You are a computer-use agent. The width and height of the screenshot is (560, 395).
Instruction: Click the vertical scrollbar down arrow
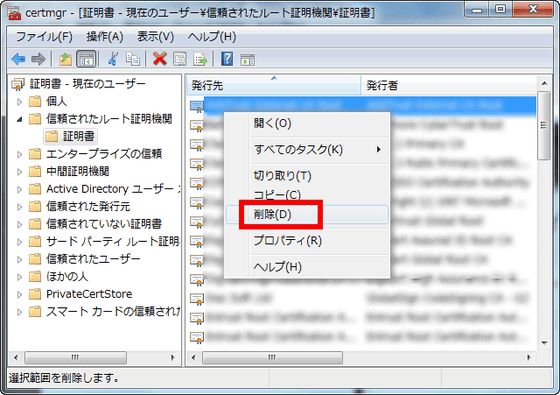tap(544, 343)
